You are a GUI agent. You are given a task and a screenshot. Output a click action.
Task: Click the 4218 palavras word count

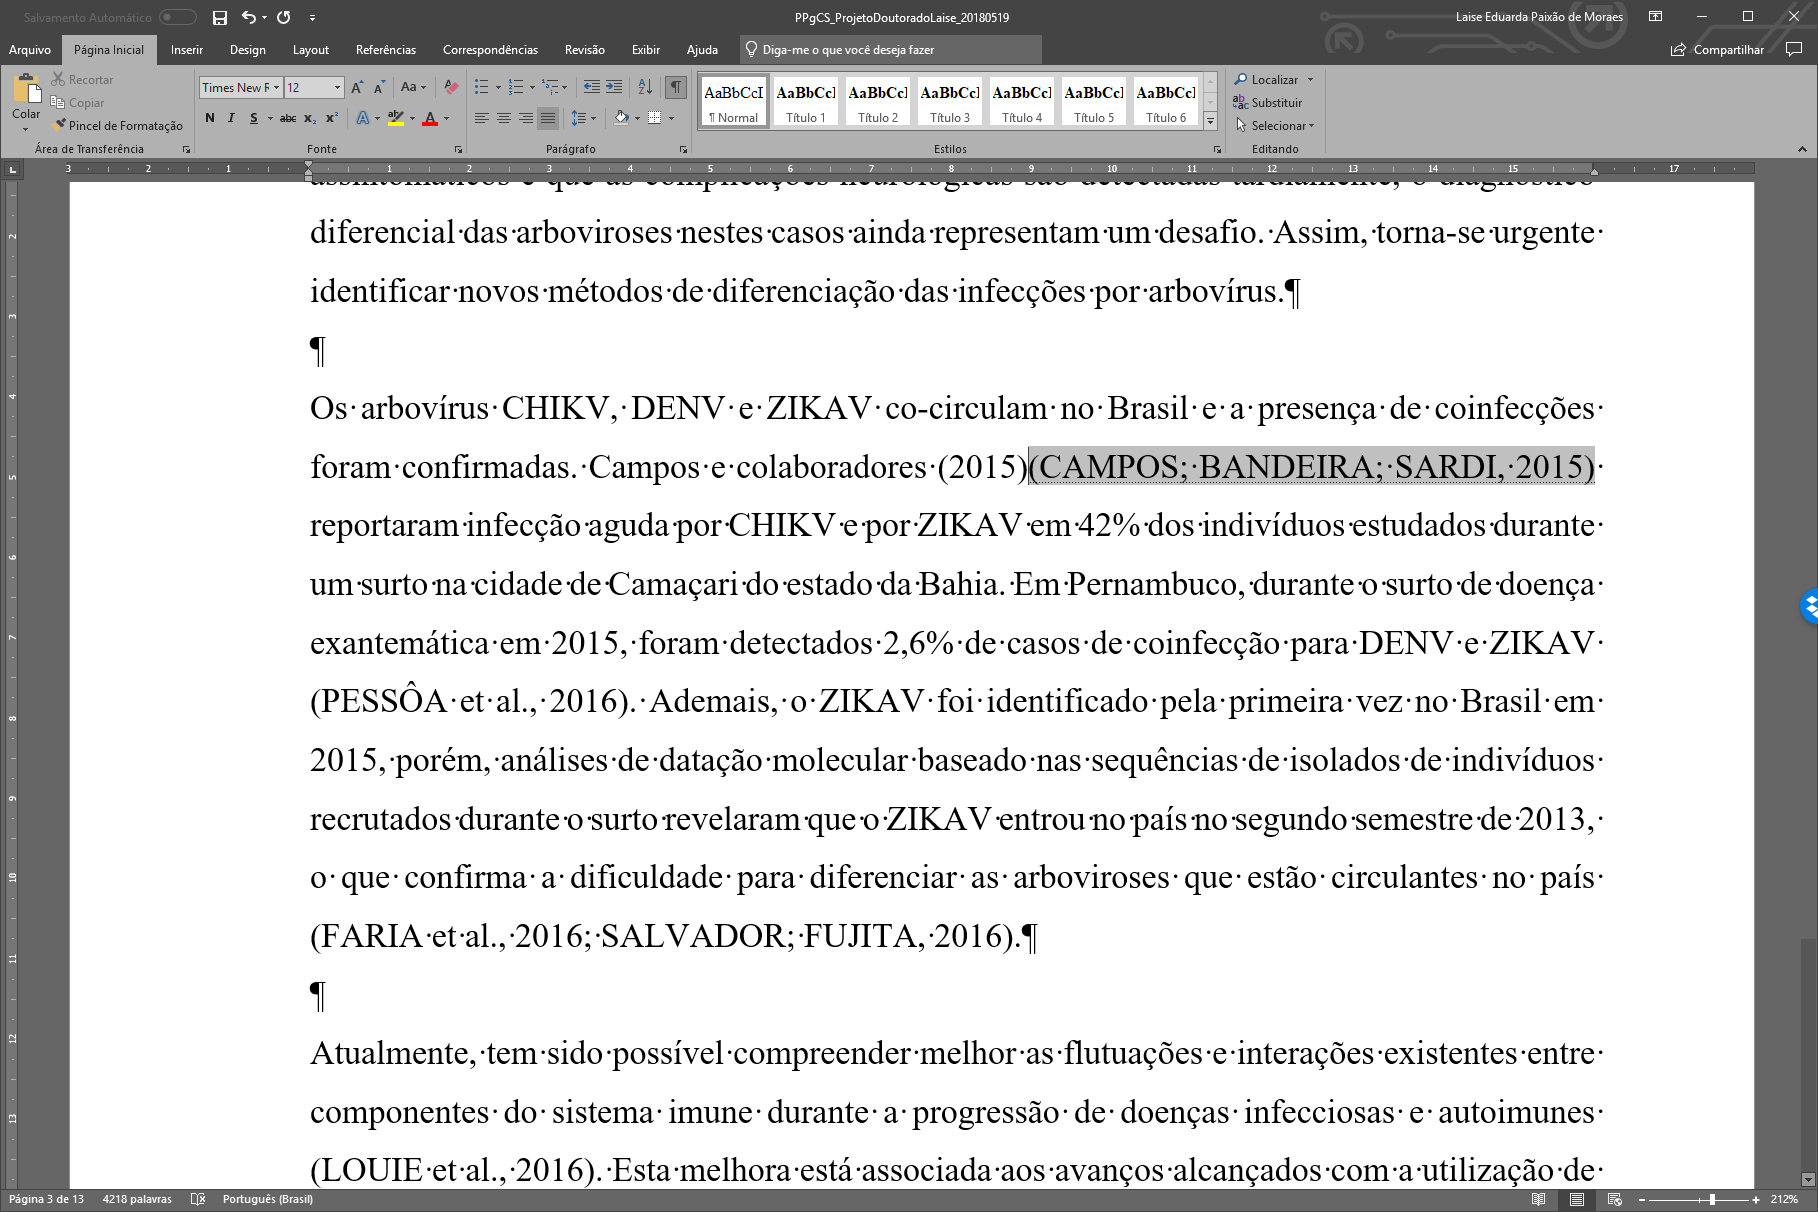137,1199
